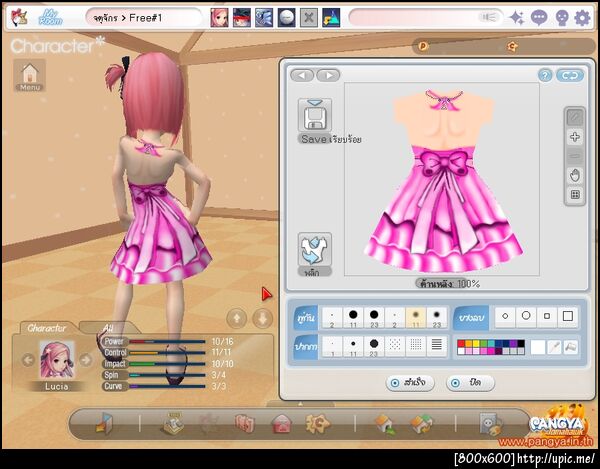Click the house with circling arrows icon
This screenshot has width=600, height=469.
[x=421, y=425]
